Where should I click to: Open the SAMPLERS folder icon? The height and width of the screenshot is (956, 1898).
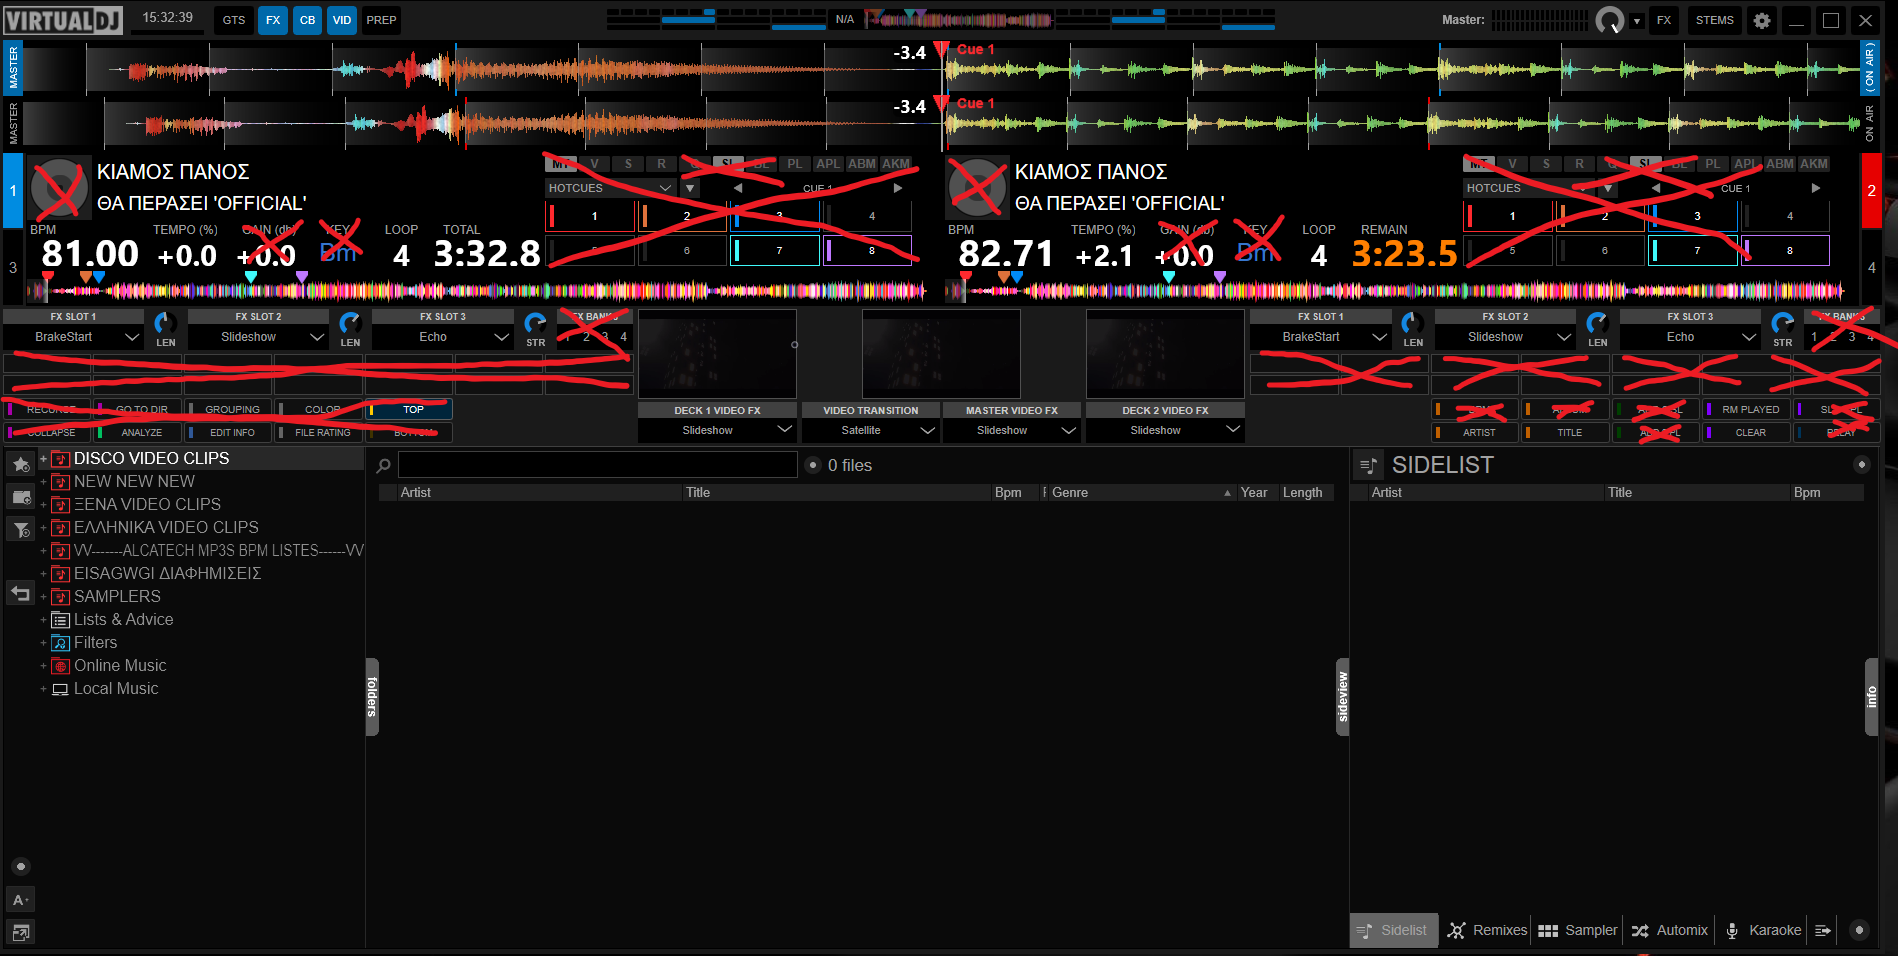pos(60,597)
